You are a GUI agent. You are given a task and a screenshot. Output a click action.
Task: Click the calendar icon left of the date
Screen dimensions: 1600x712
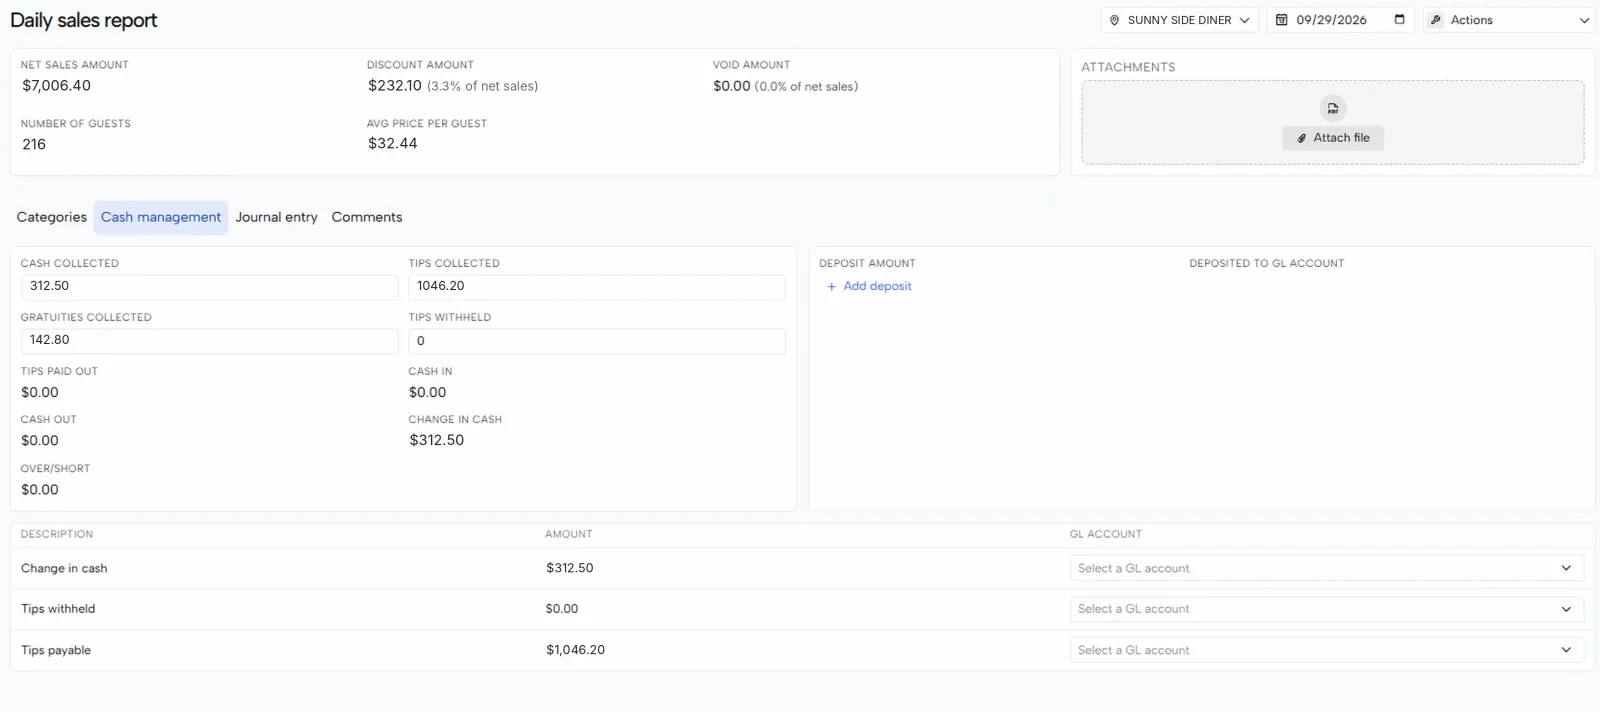[x=1281, y=20]
